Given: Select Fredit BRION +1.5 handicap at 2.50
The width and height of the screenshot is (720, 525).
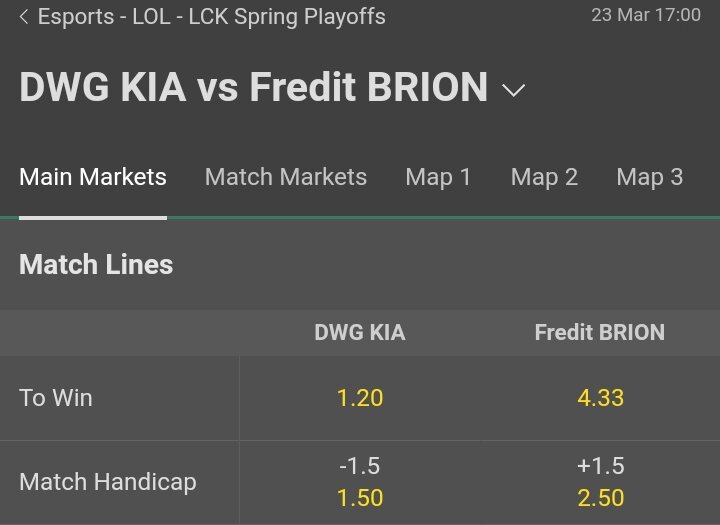Looking at the screenshot, I should click(x=600, y=482).
